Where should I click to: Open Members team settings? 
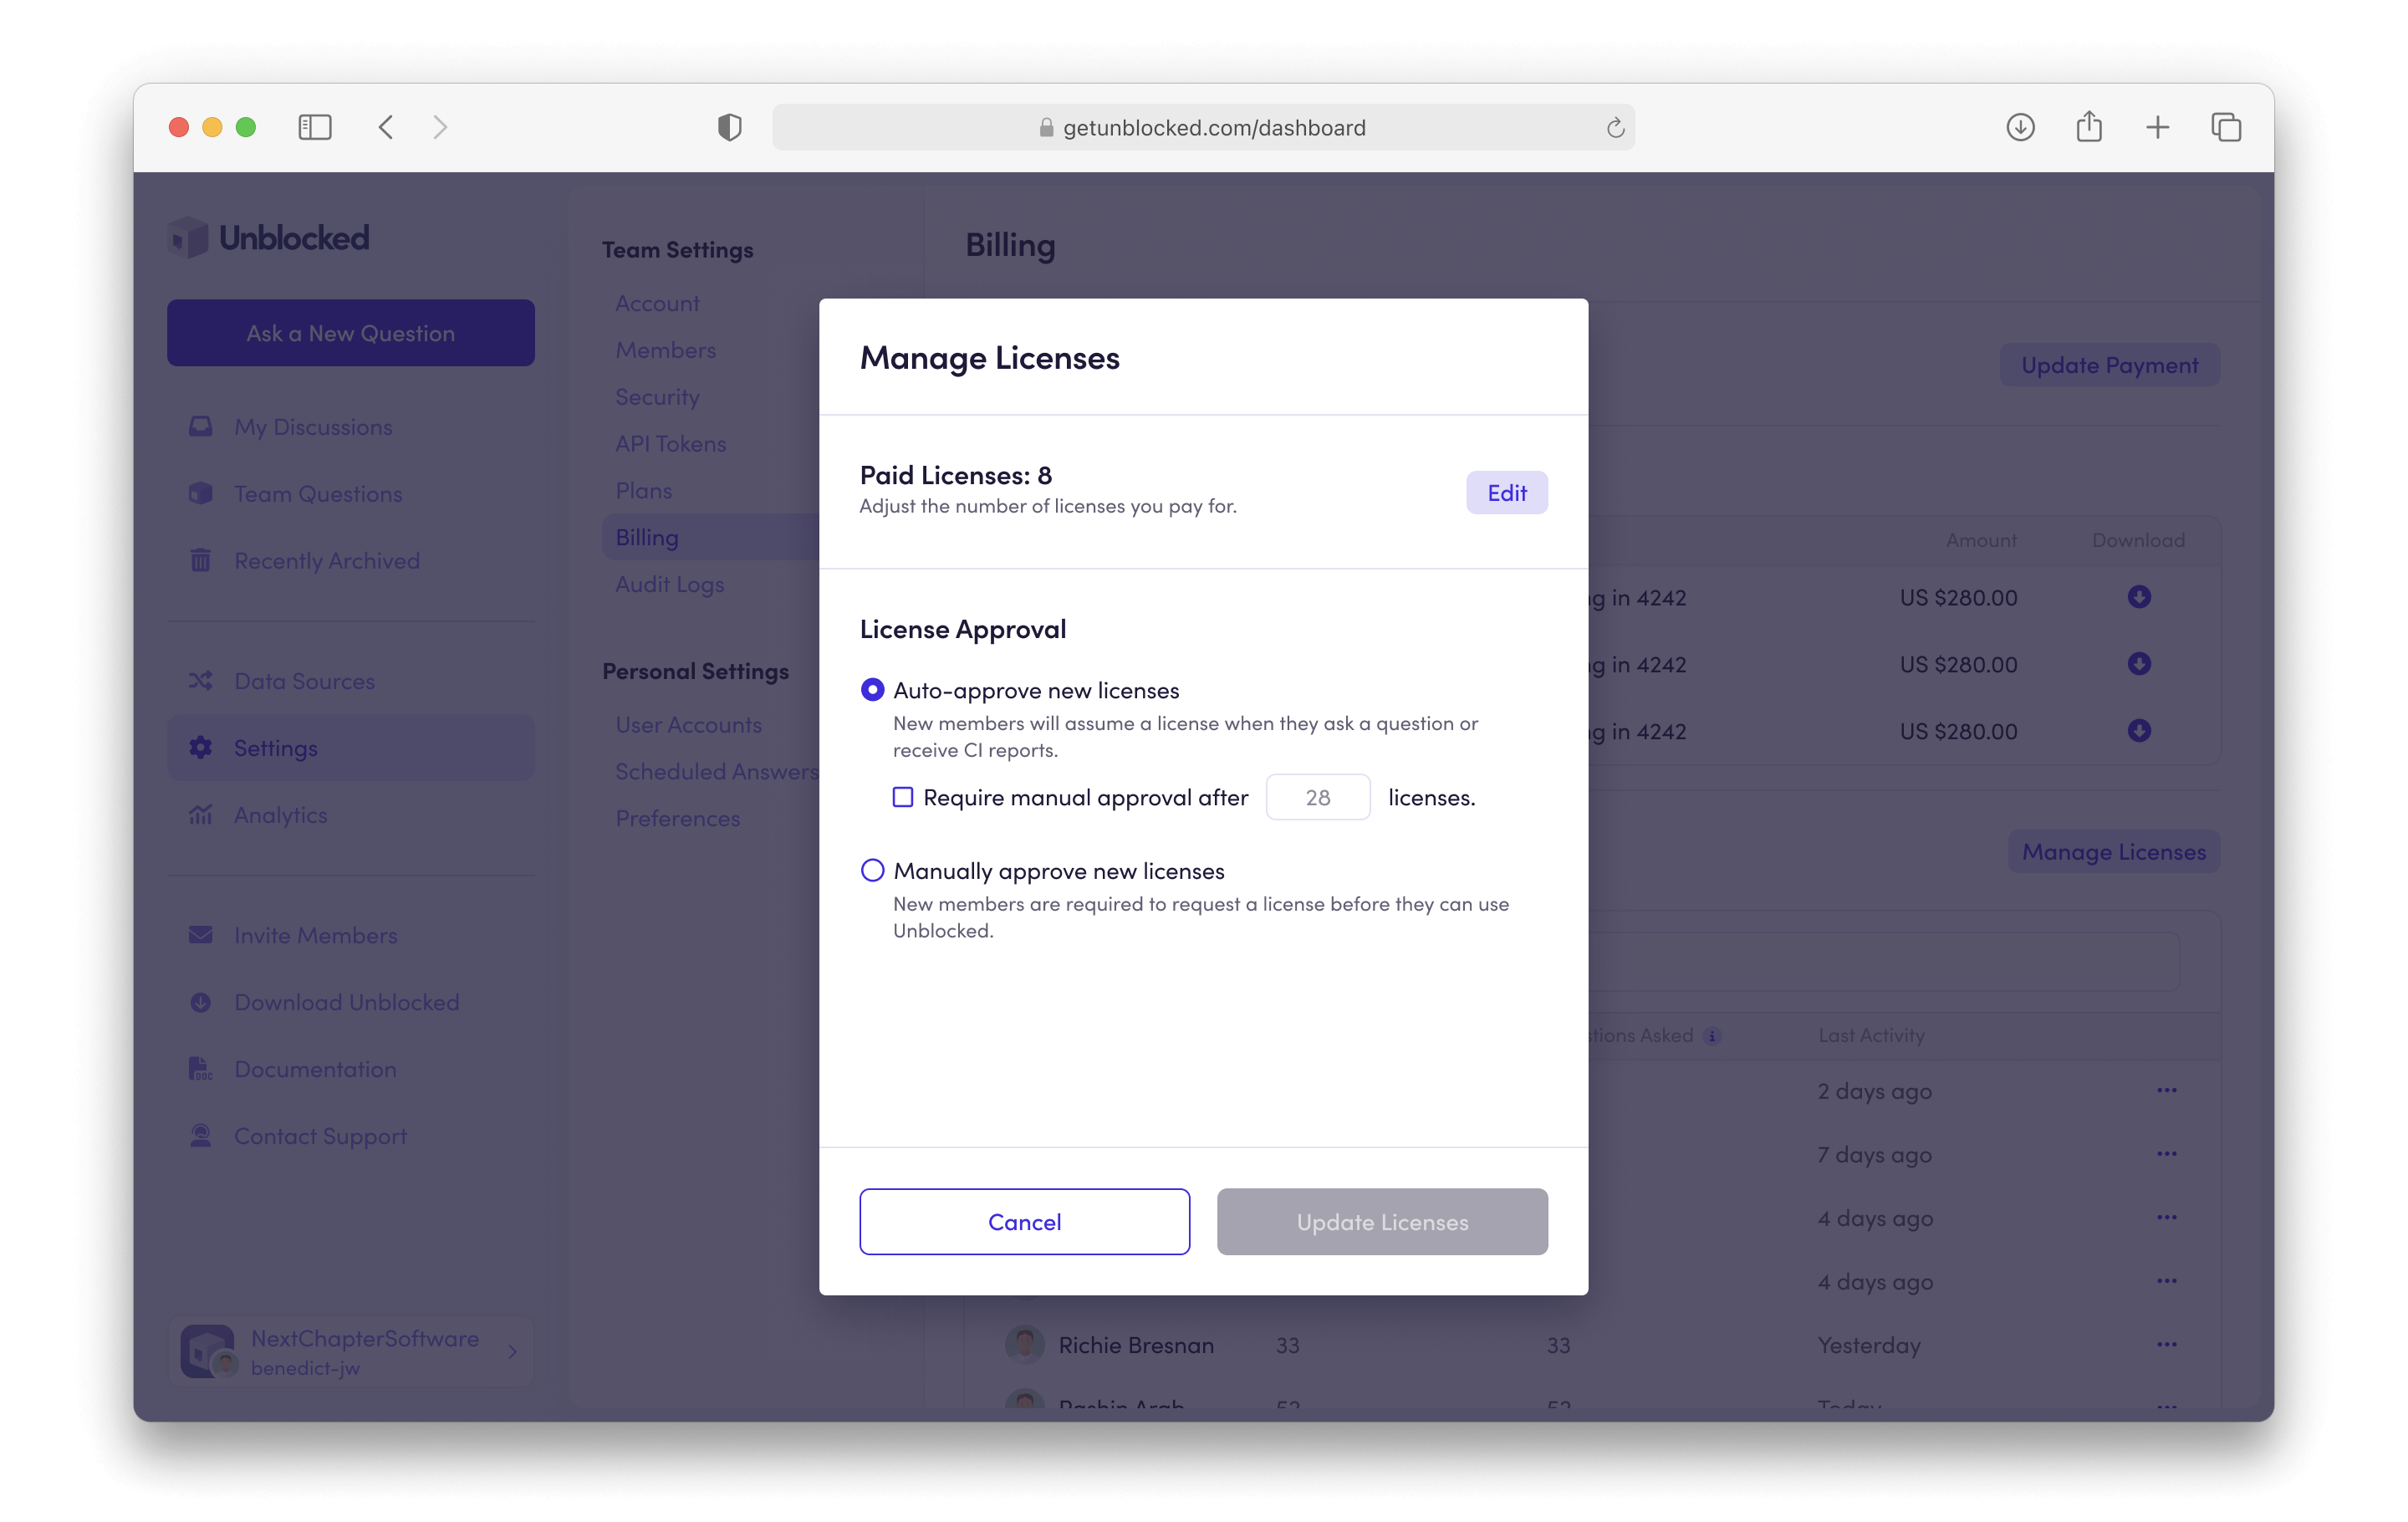tap(665, 350)
